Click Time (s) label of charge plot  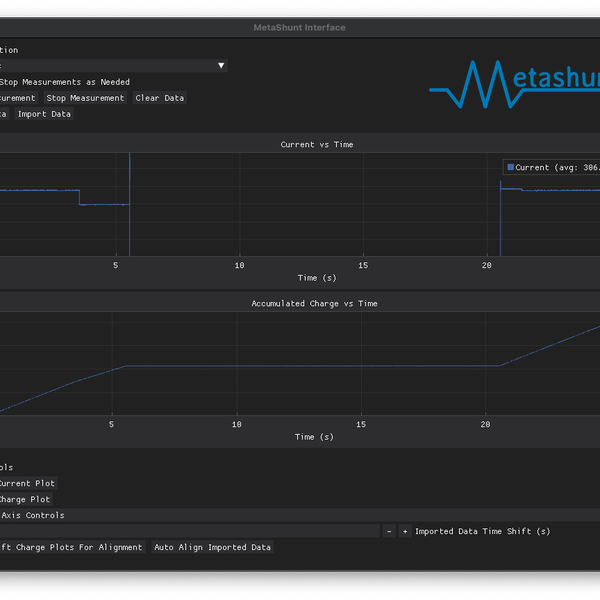pyautogui.click(x=314, y=437)
